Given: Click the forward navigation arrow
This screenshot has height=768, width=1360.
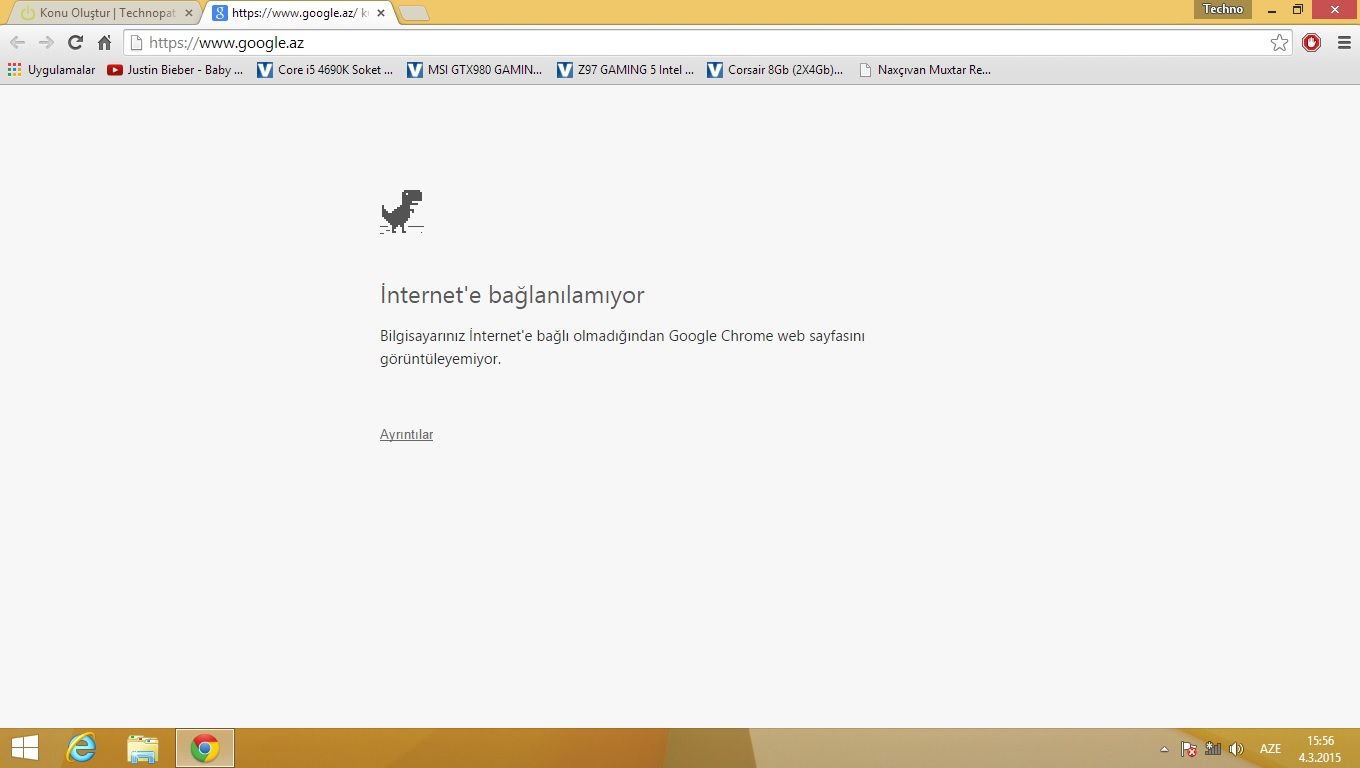Looking at the screenshot, I should coord(46,43).
